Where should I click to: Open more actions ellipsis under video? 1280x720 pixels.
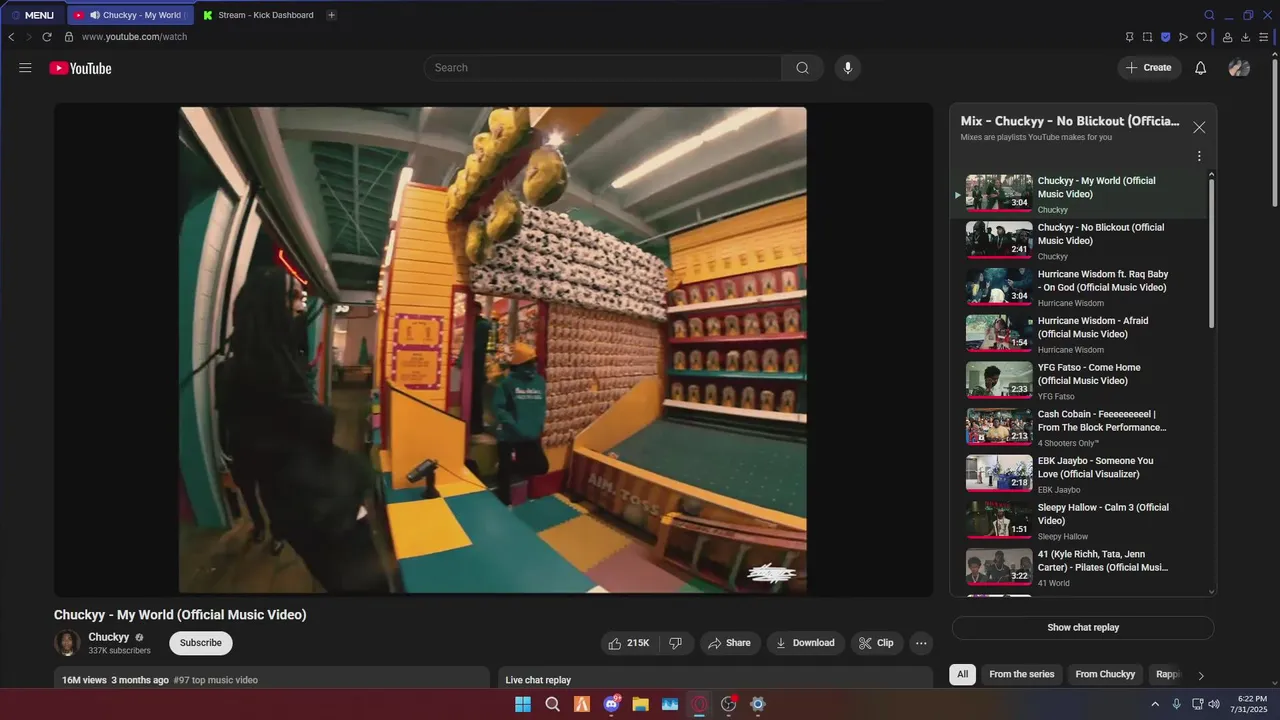point(922,643)
